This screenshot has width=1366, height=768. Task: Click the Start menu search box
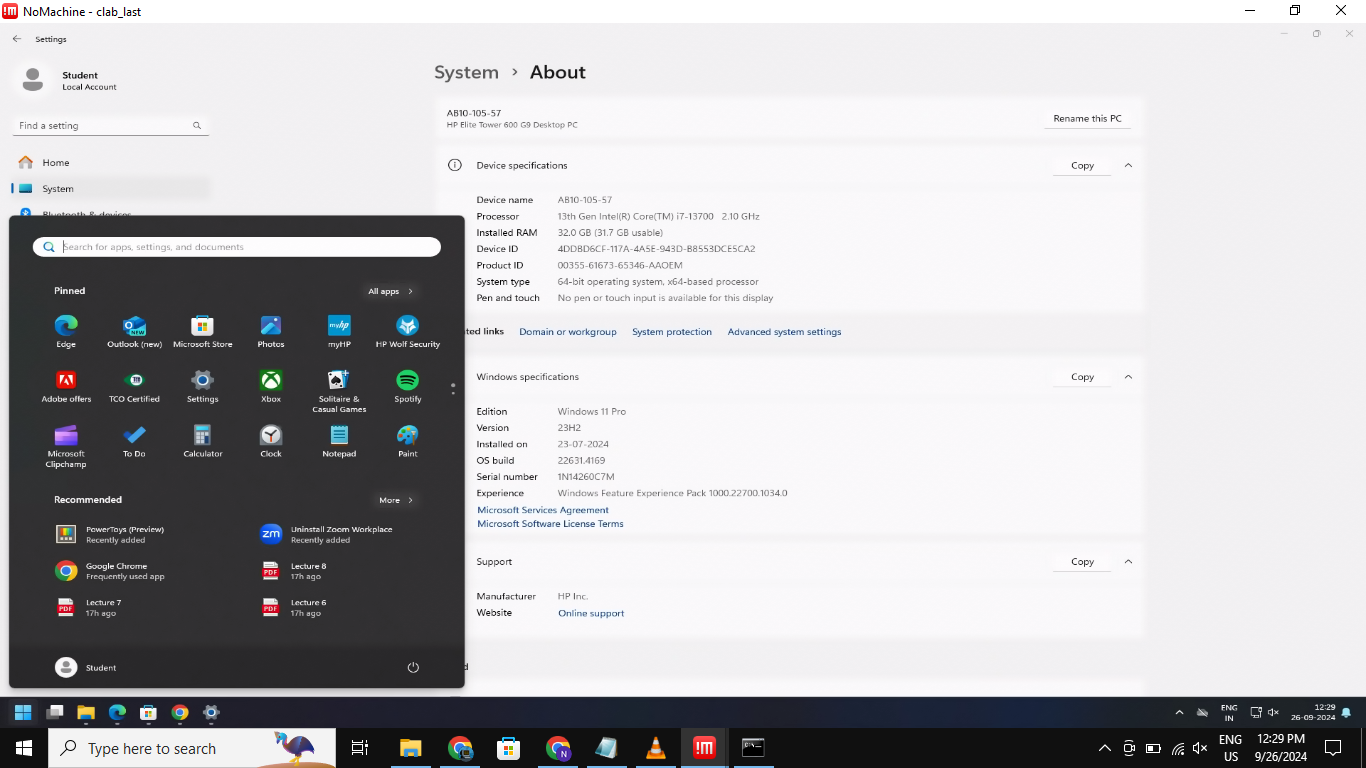click(237, 247)
